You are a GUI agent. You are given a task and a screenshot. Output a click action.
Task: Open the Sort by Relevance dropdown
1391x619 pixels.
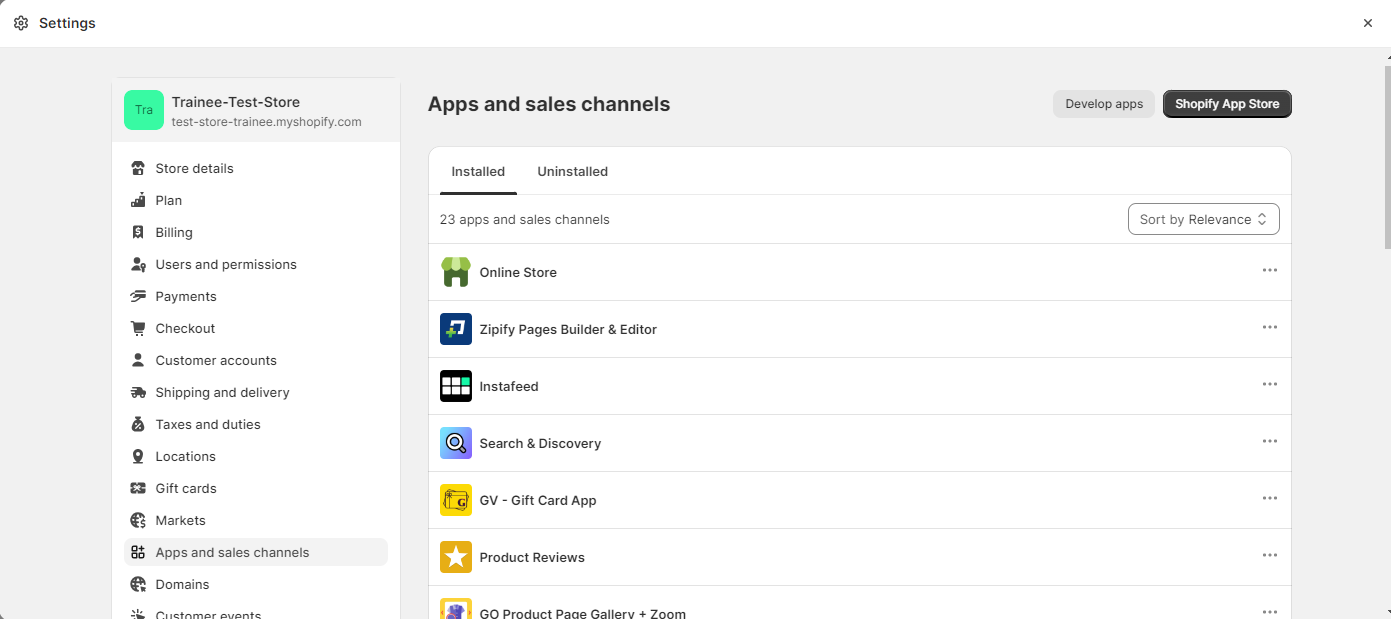click(x=1203, y=219)
